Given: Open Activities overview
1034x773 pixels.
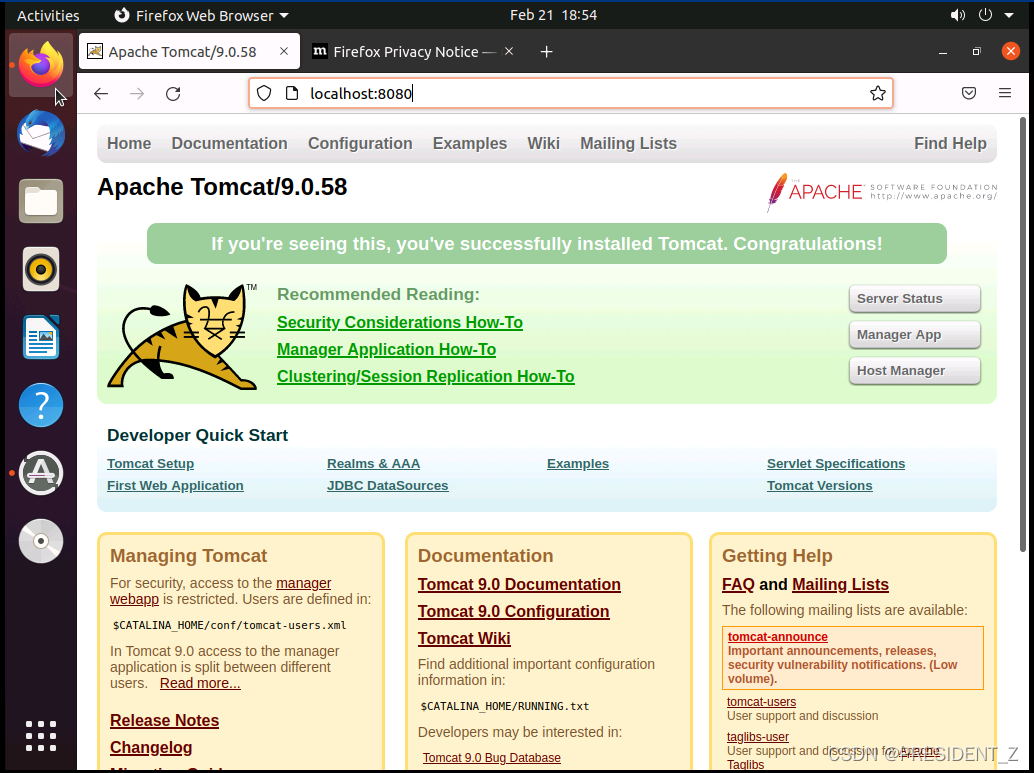Looking at the screenshot, I should (x=48, y=15).
